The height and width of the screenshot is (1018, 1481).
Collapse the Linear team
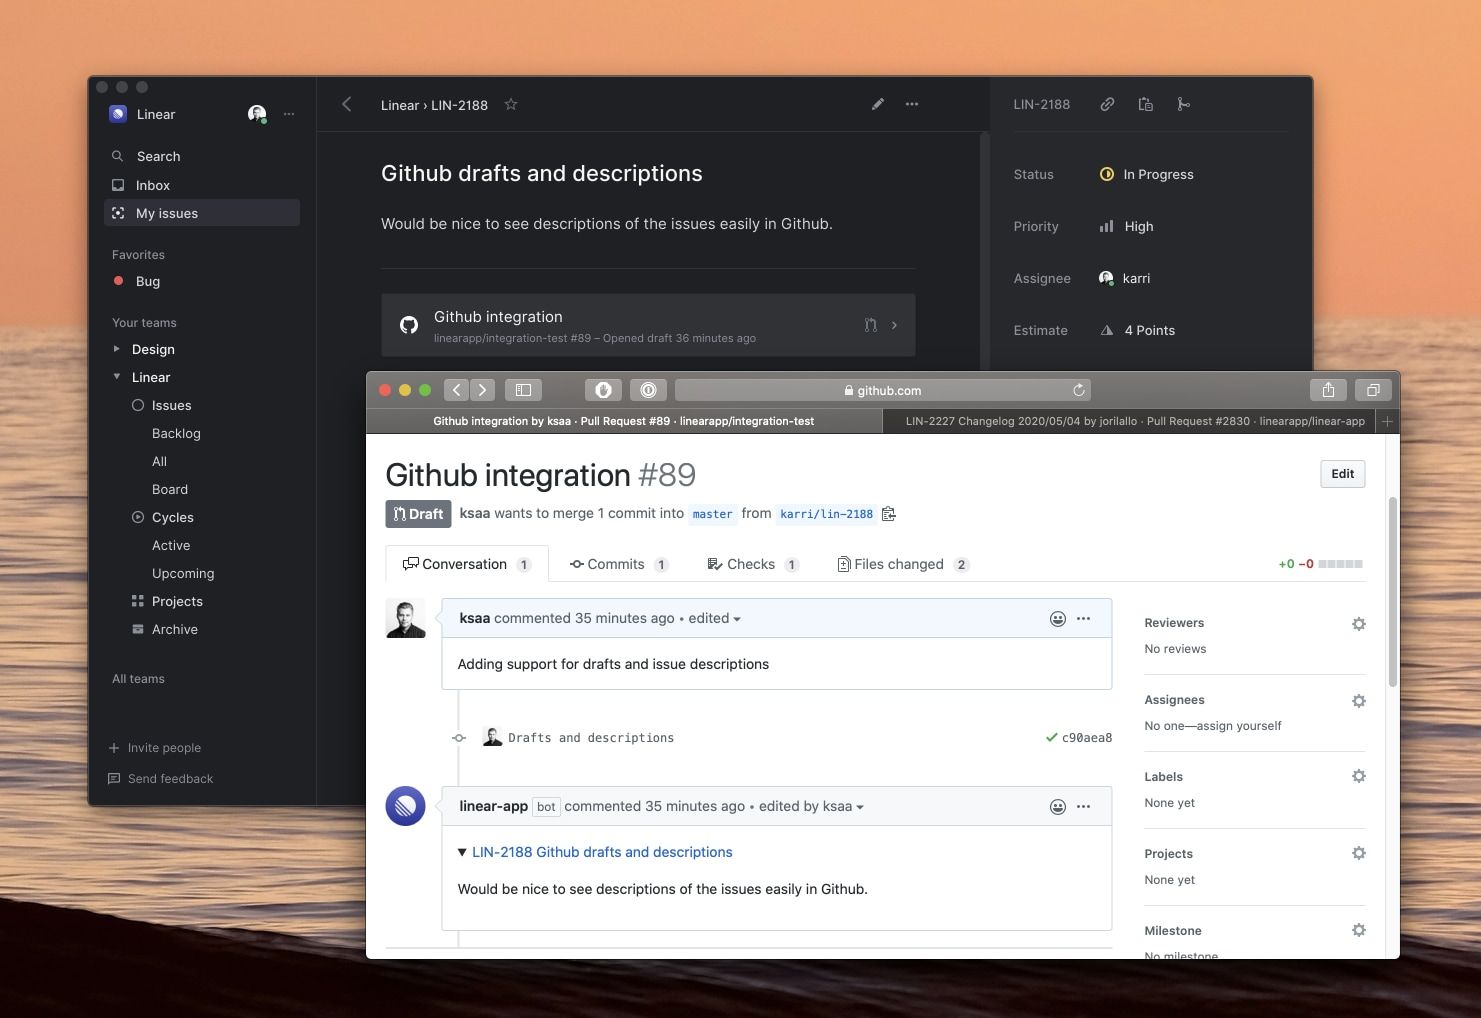[x=117, y=377]
